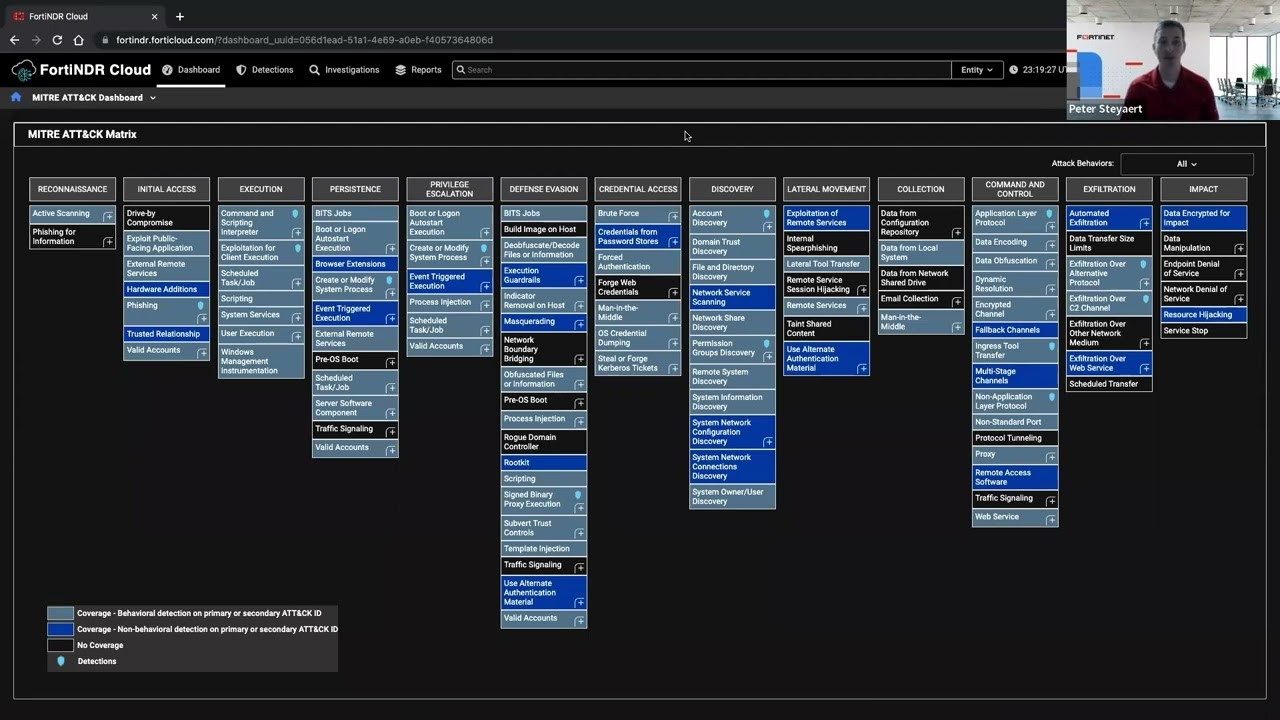Click the behavioral detection coverage legend swatch
Viewport: 1280px width, 720px height.
pyautogui.click(x=61, y=614)
